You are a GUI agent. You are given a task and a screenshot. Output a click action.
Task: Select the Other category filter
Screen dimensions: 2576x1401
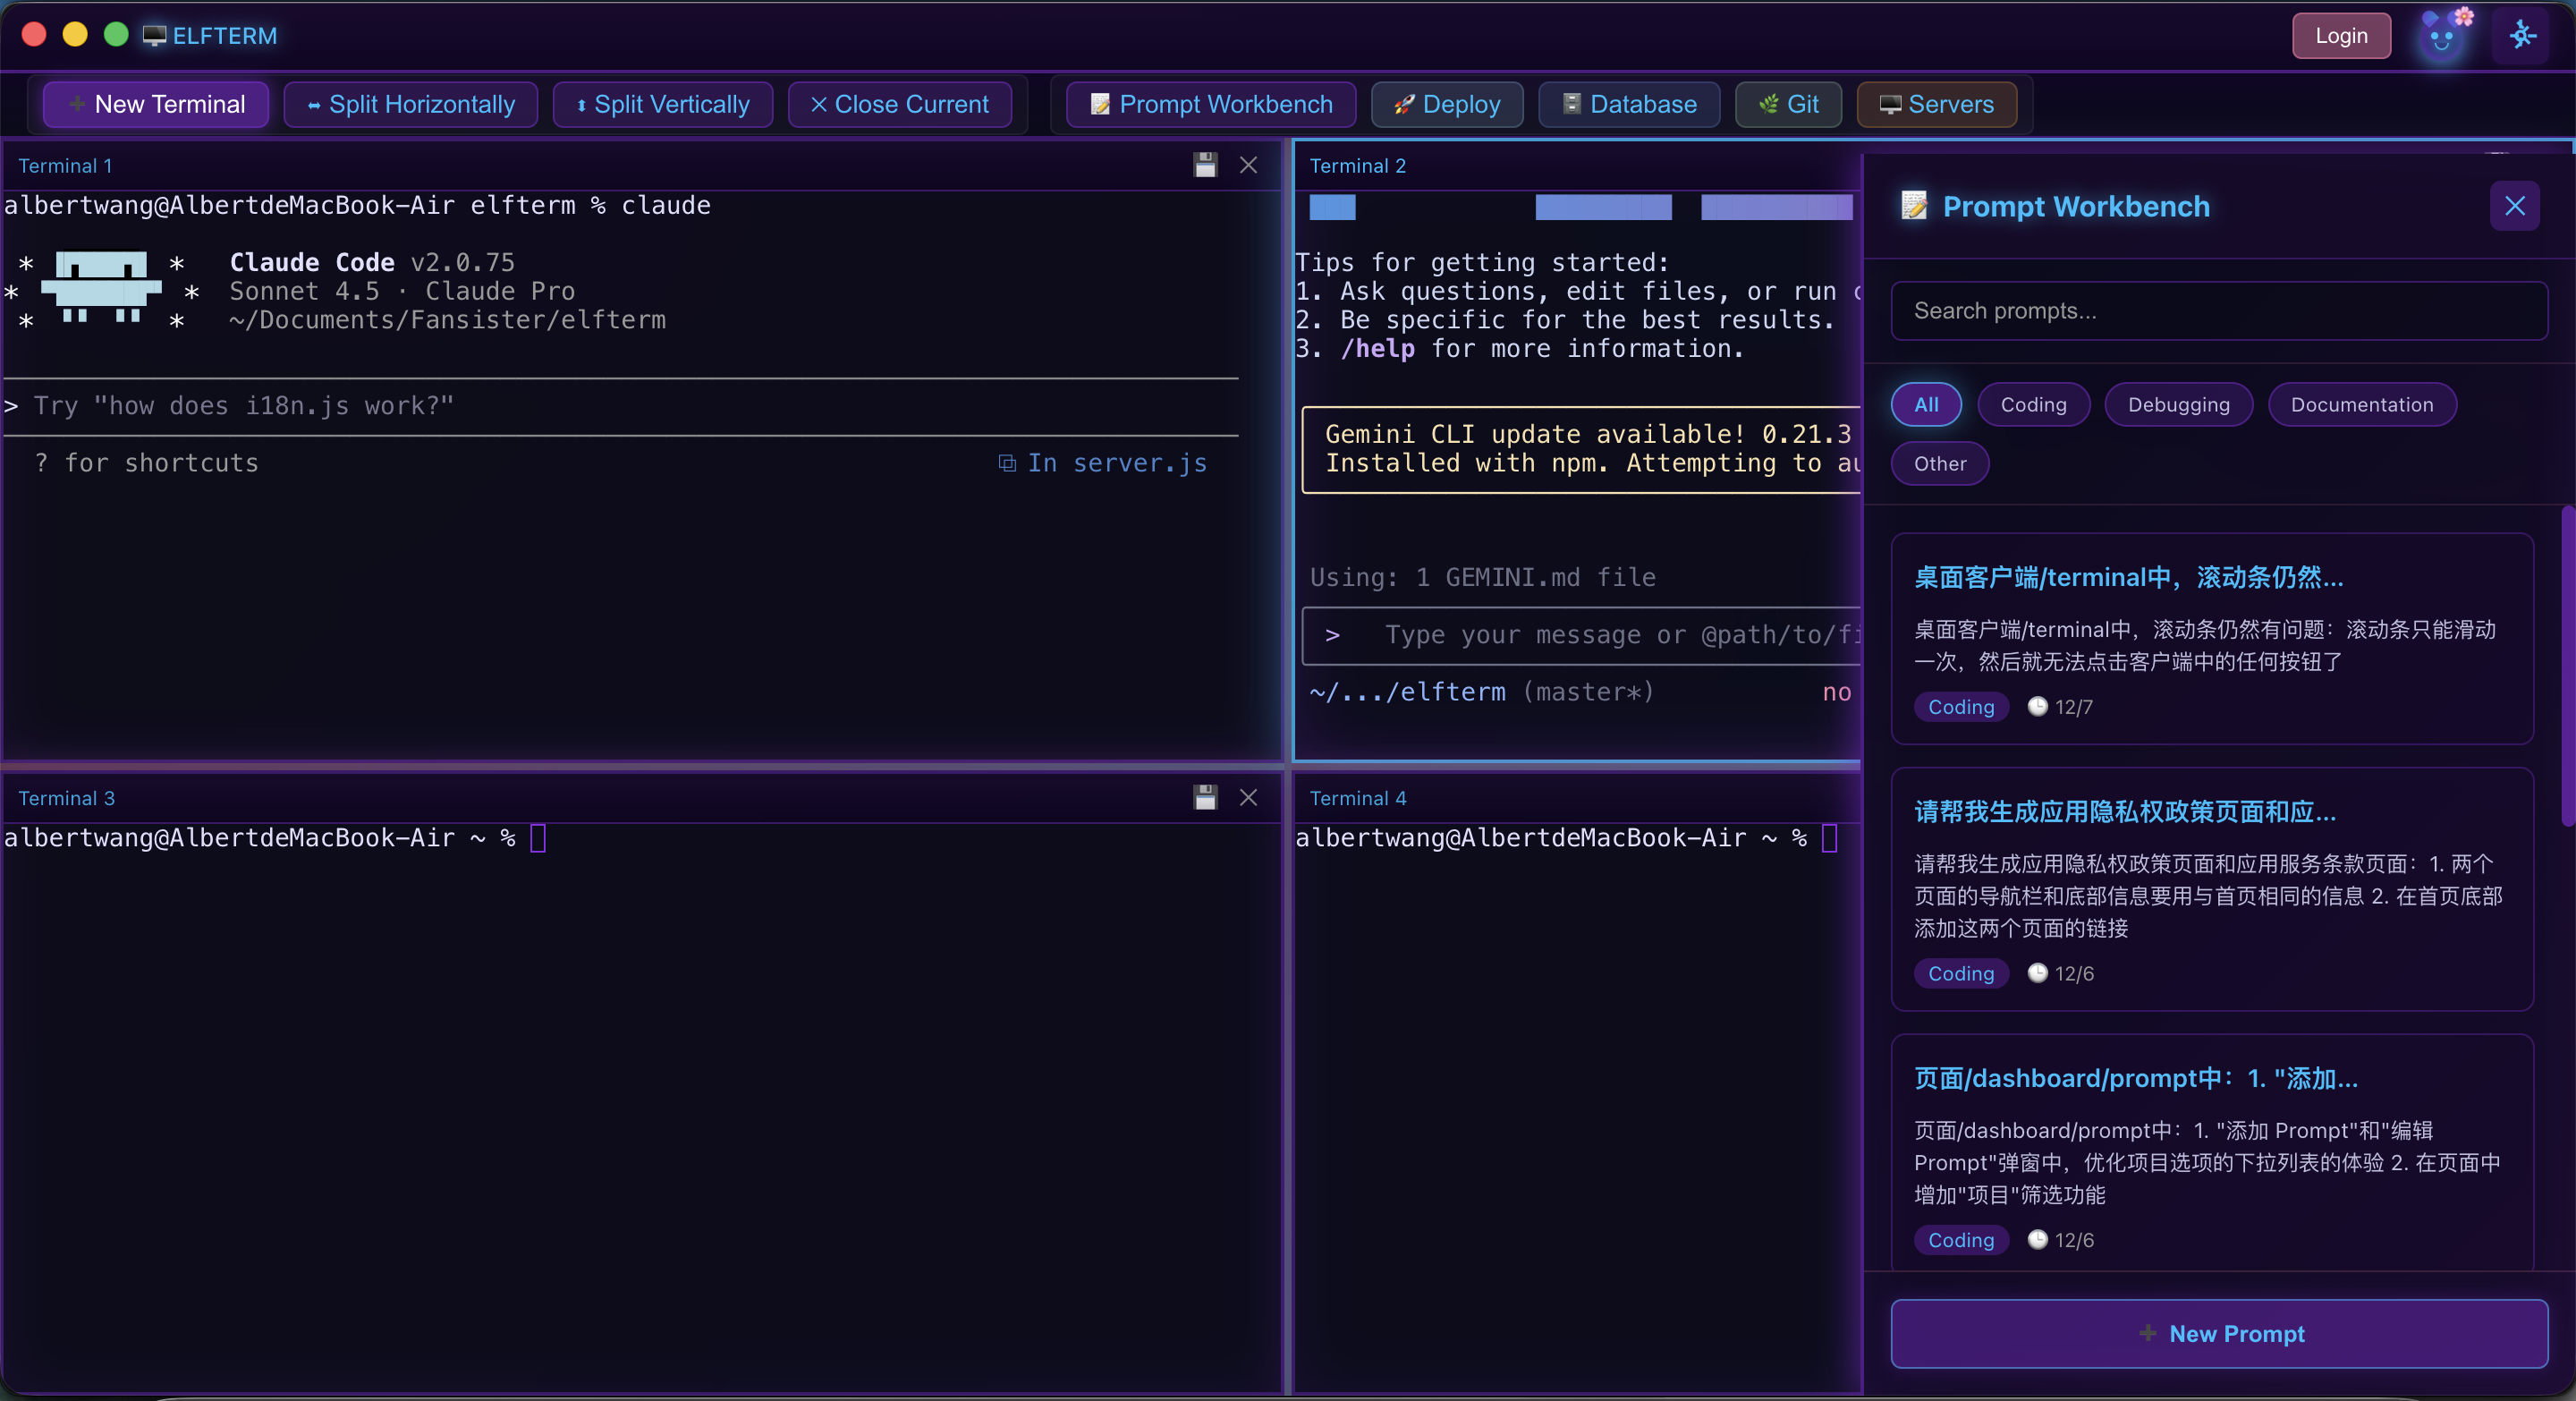tap(1939, 464)
